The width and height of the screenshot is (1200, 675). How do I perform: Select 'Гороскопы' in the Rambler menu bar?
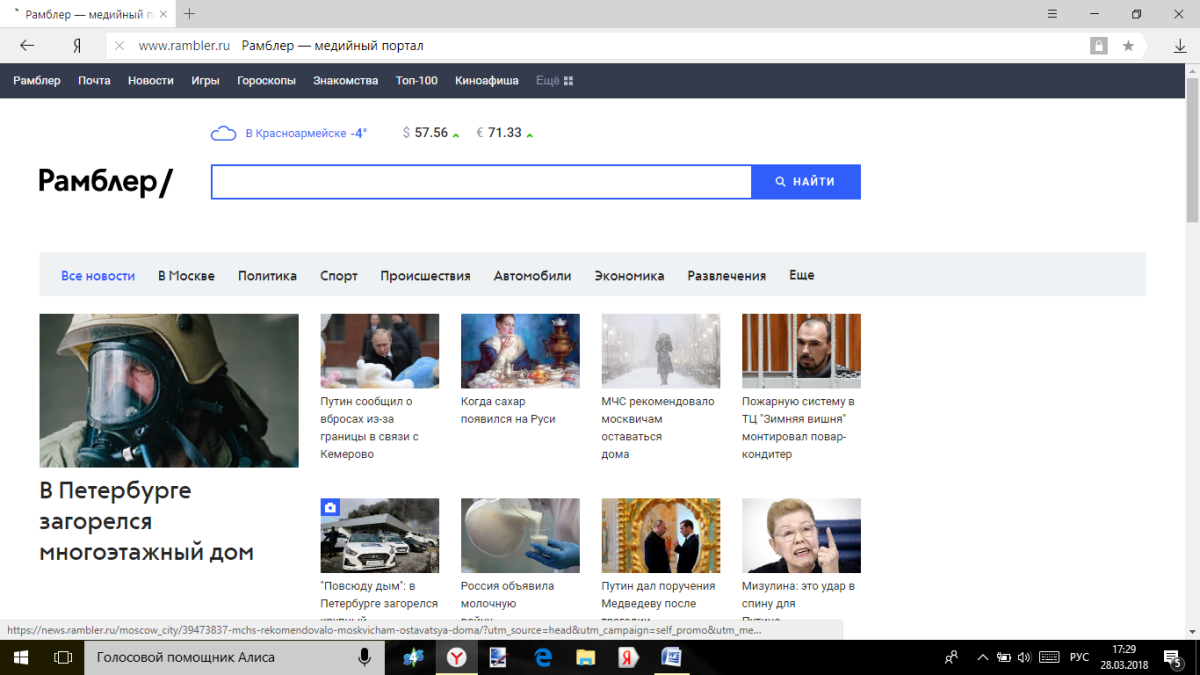click(x=266, y=80)
